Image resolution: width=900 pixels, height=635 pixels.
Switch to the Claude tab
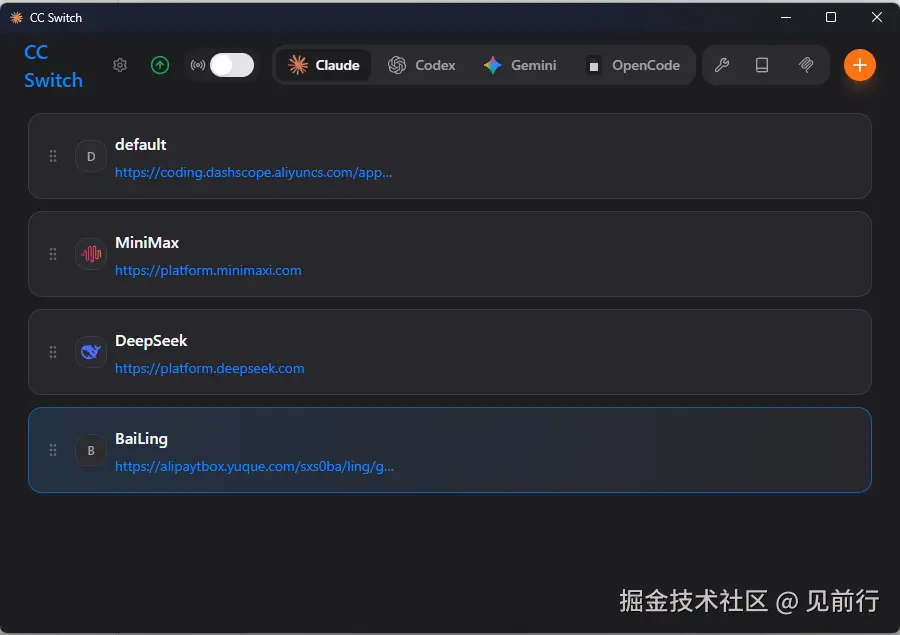[324, 65]
